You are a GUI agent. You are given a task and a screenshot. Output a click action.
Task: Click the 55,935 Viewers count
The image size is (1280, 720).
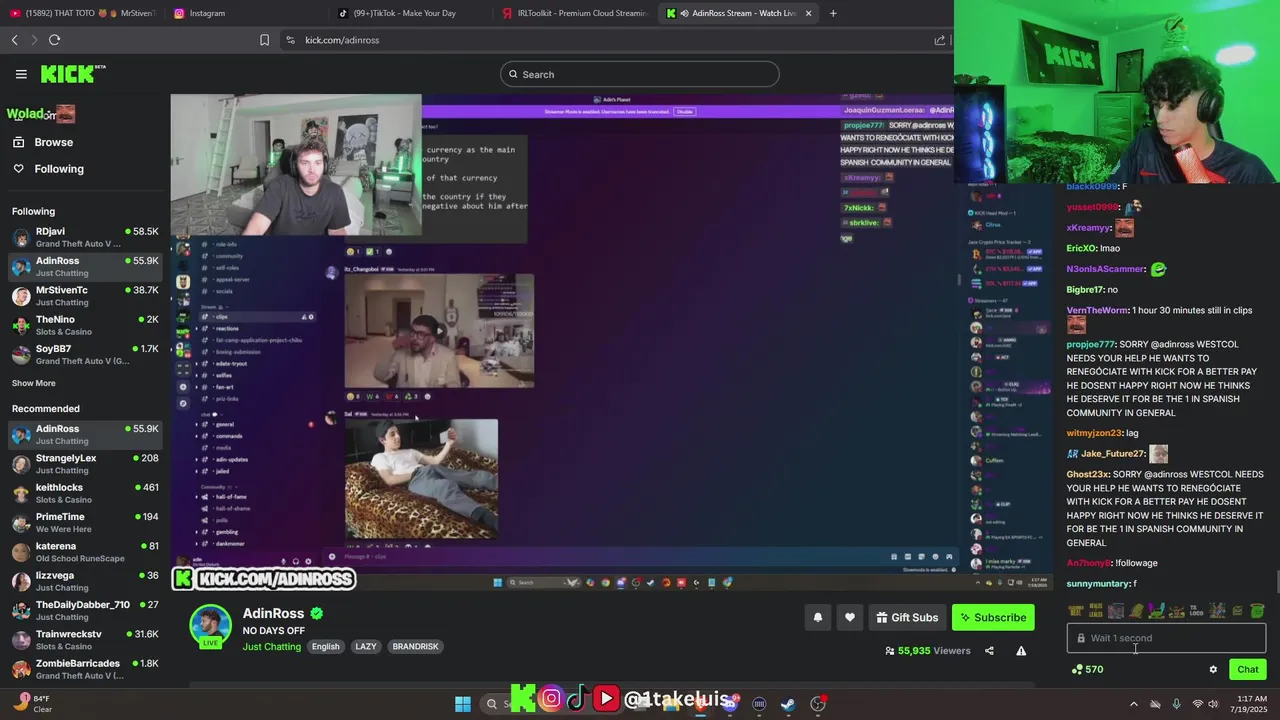(928, 651)
